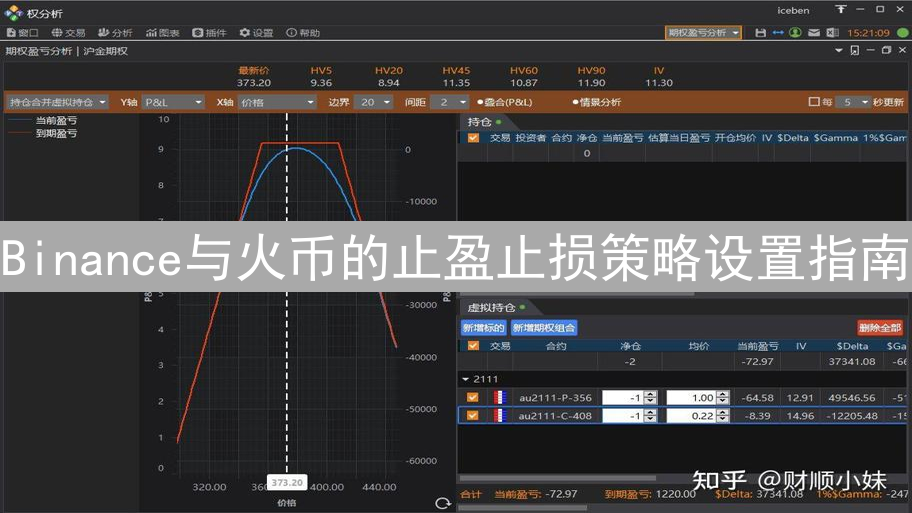Click the 当前盈亏 column header in 虚拟持仓
The height and width of the screenshot is (513, 912).
tap(758, 346)
